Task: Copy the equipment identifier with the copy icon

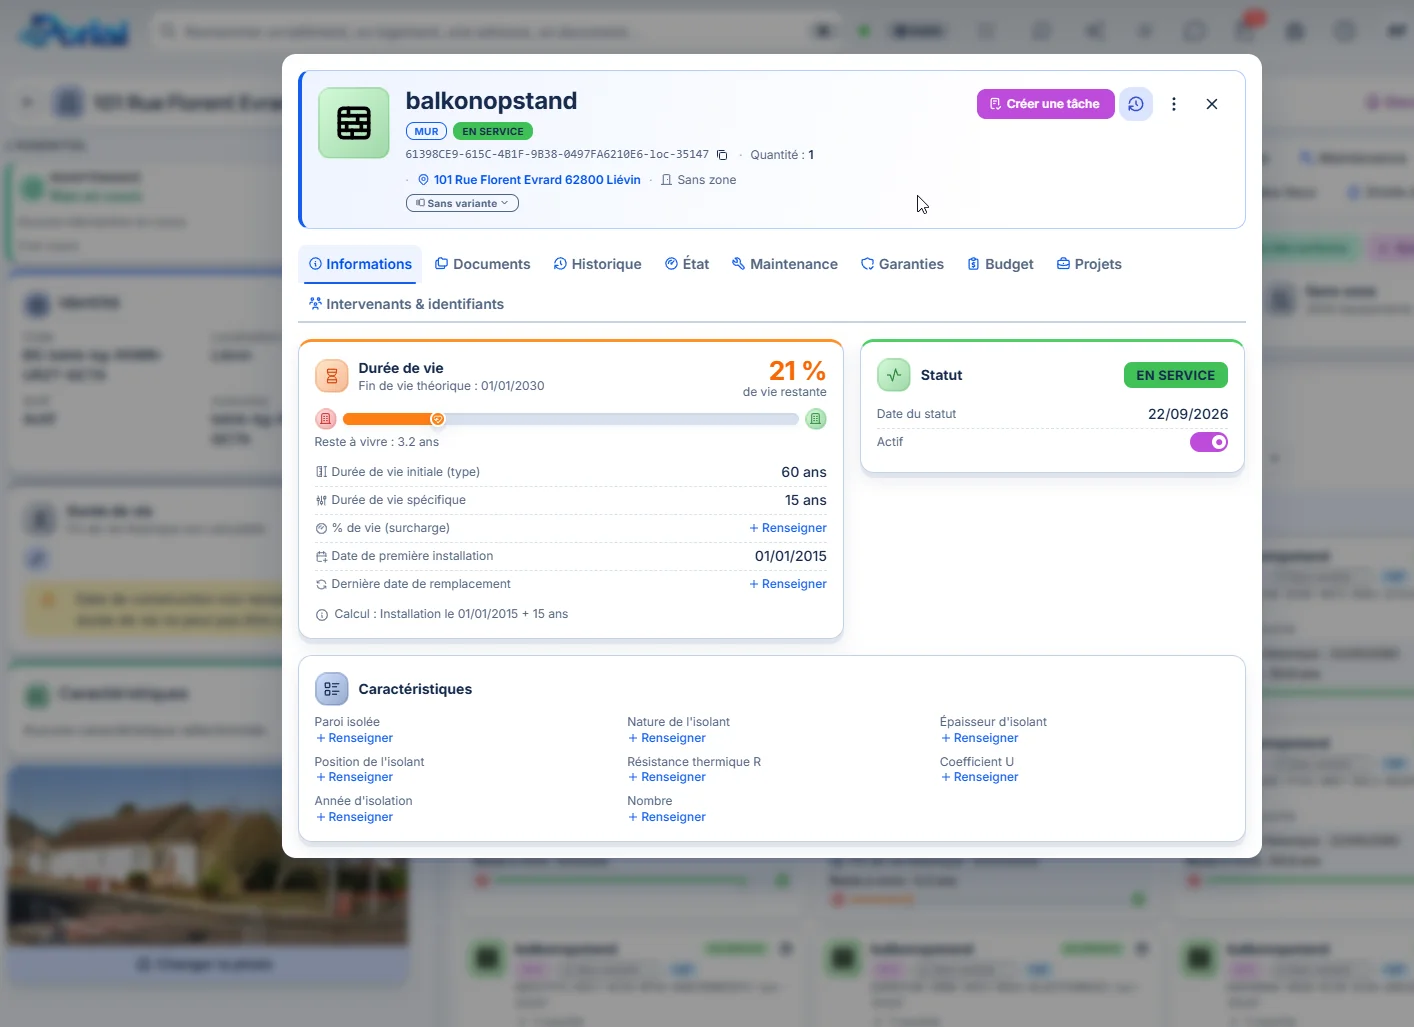Action: tap(722, 155)
